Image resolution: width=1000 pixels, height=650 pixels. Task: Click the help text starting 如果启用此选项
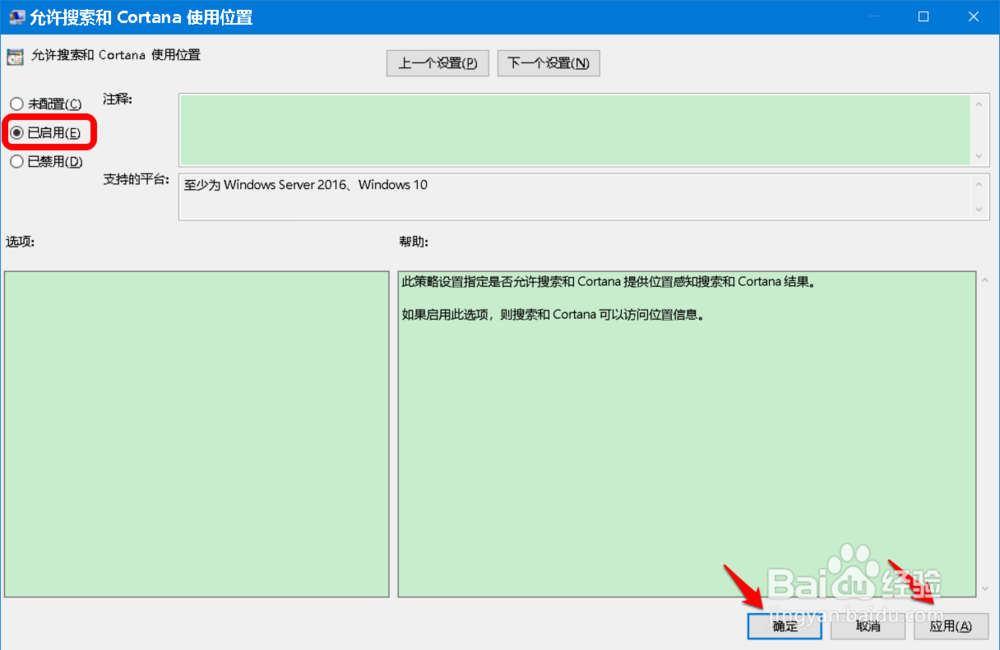pyautogui.click(x=553, y=314)
